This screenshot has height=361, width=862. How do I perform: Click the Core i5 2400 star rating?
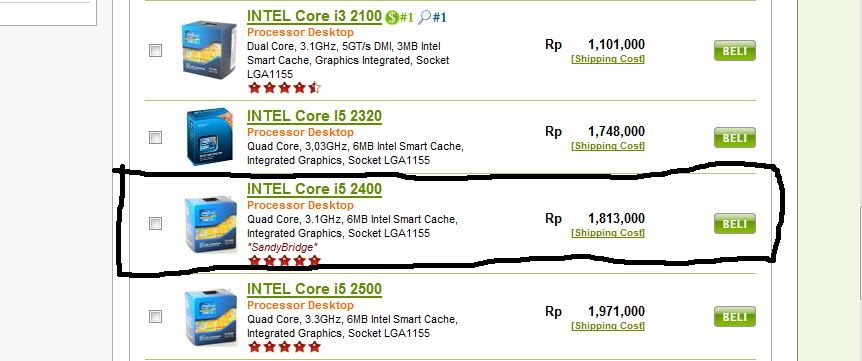point(284,260)
